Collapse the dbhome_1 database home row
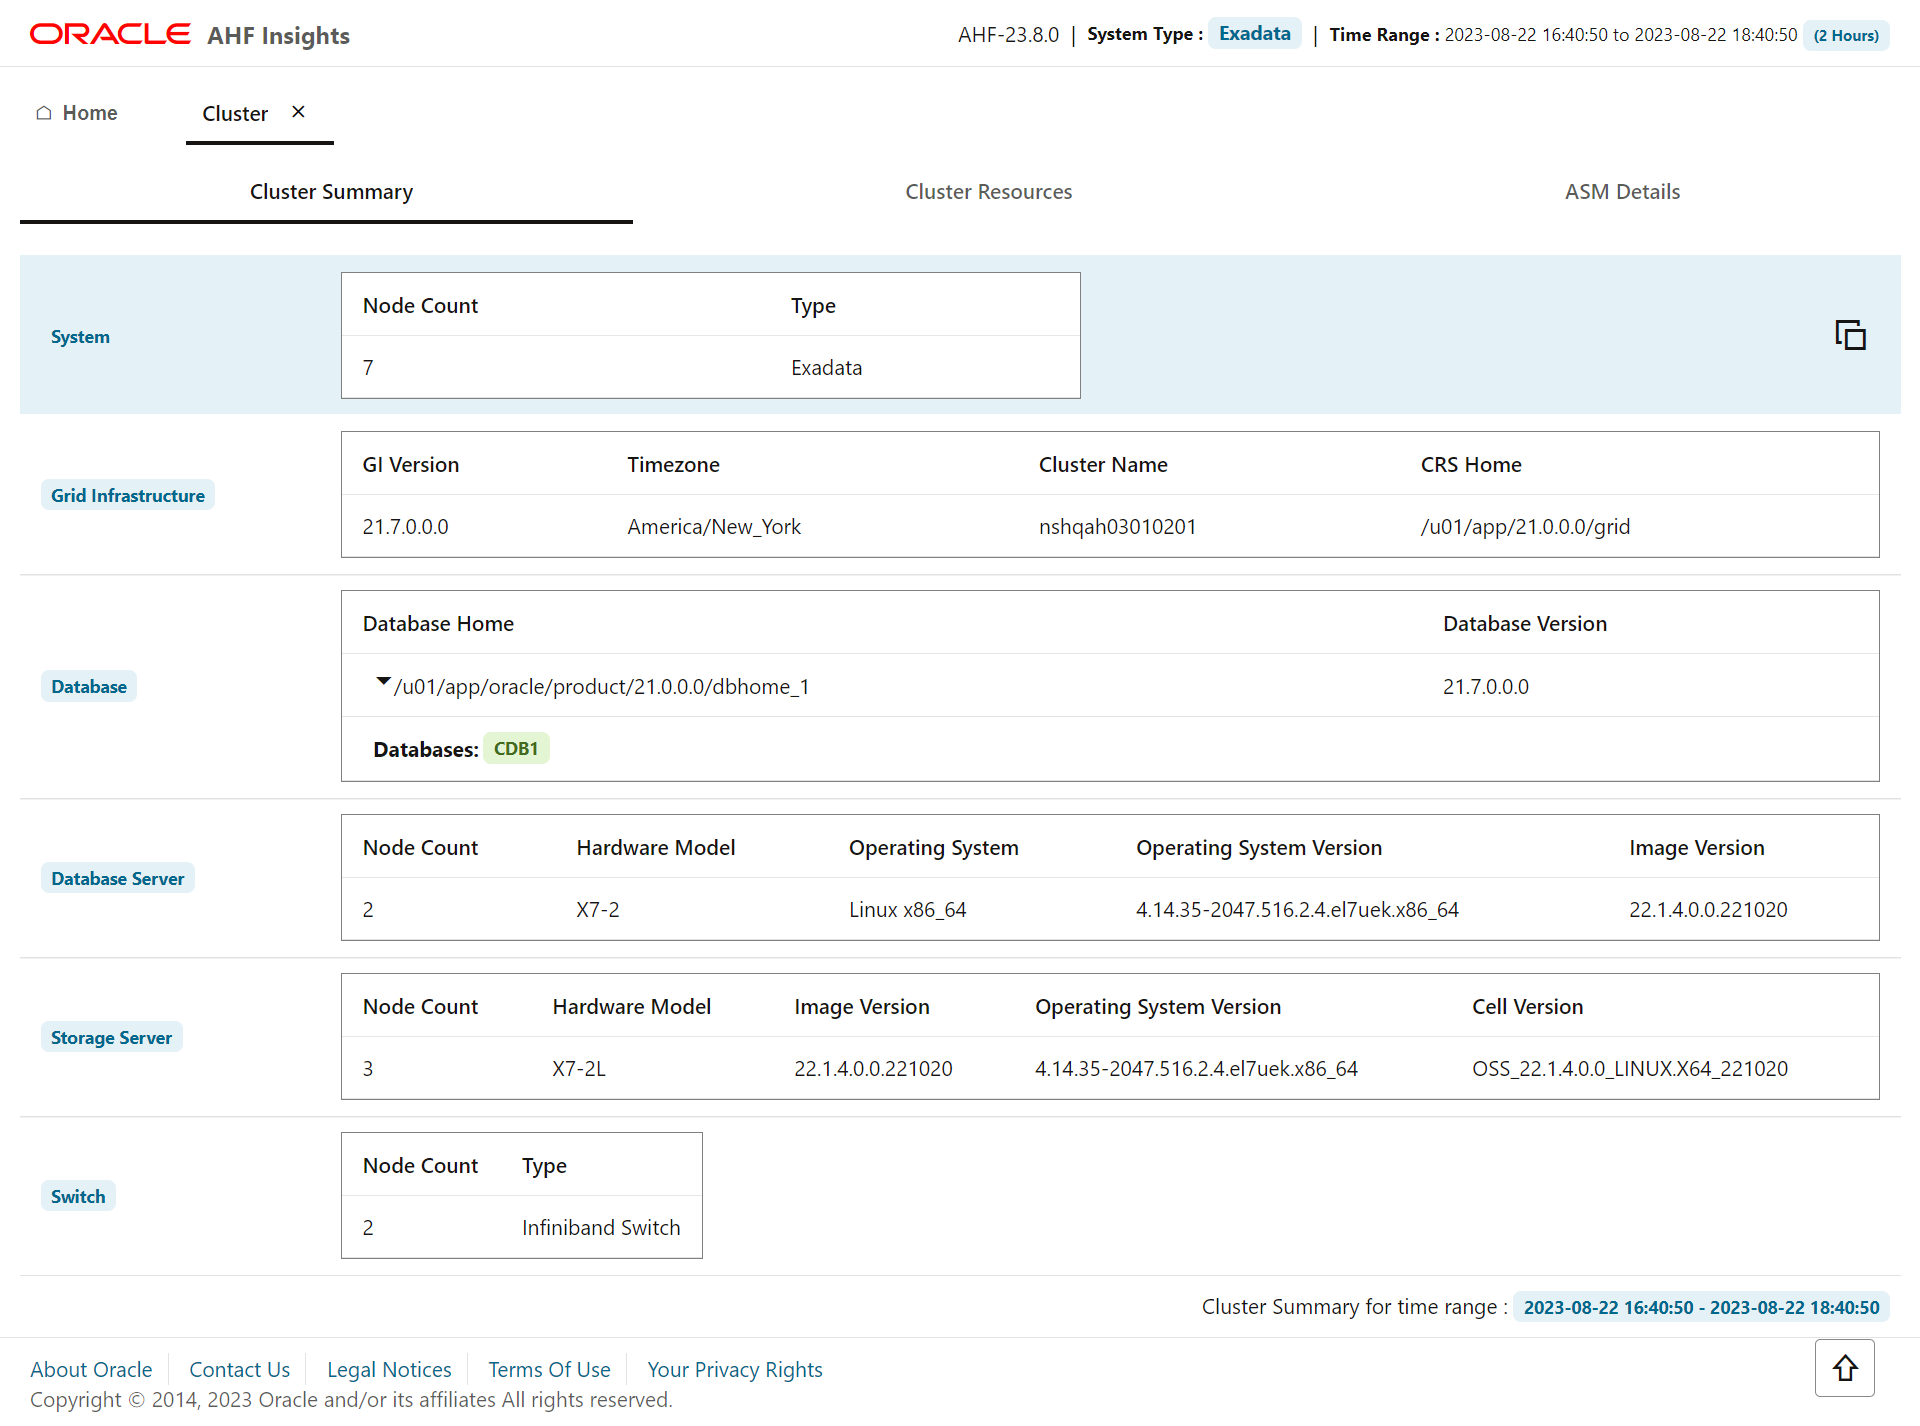 click(383, 682)
